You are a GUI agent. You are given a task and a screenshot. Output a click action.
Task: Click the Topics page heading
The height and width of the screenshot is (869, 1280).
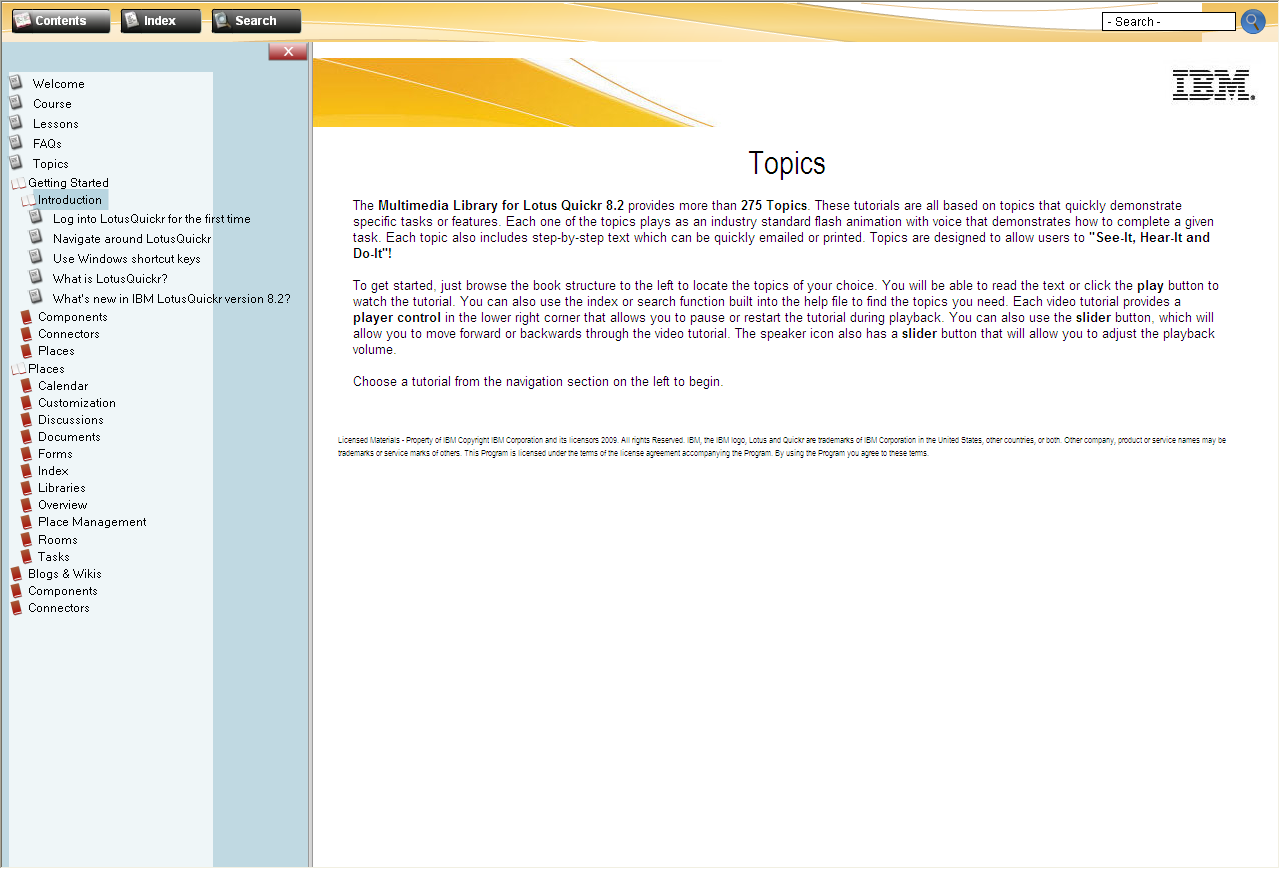click(787, 163)
